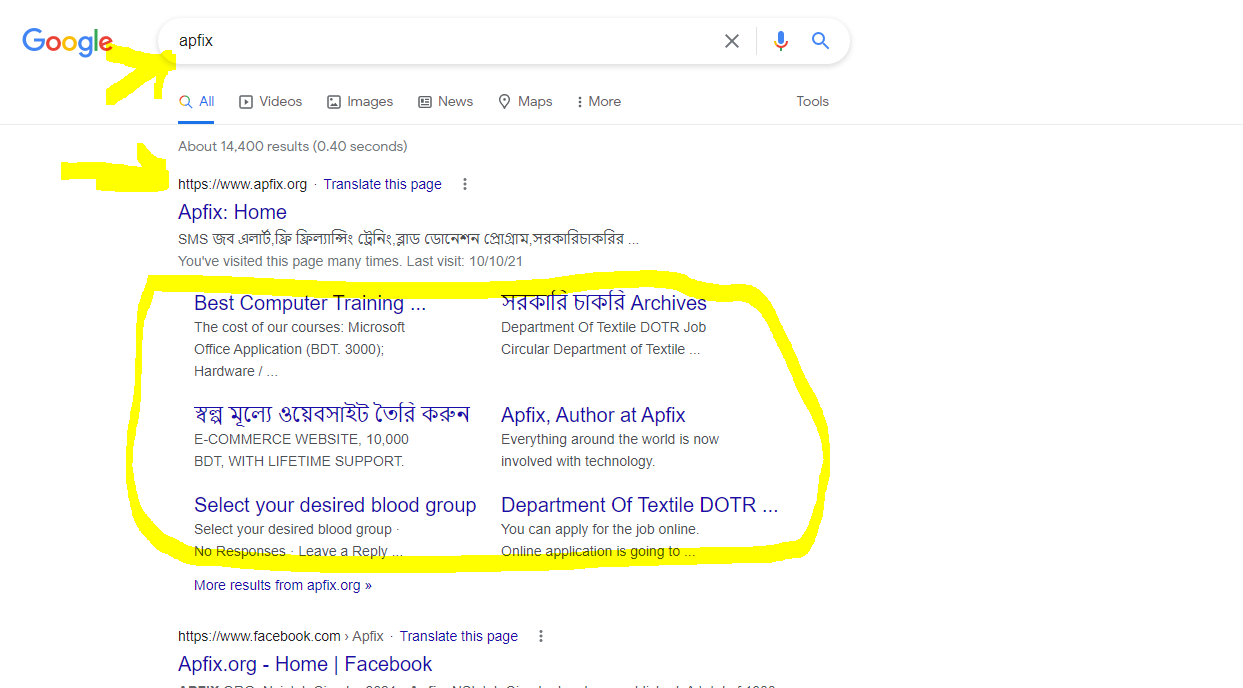Open Best Computer Training sitelink
1243x688 pixels.
pyautogui.click(x=309, y=303)
